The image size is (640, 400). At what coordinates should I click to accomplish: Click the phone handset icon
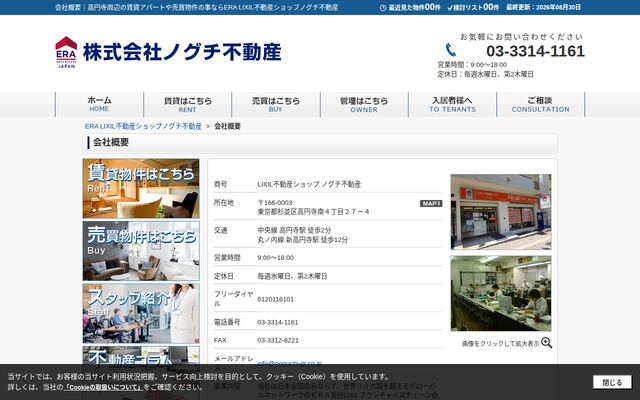(x=451, y=50)
